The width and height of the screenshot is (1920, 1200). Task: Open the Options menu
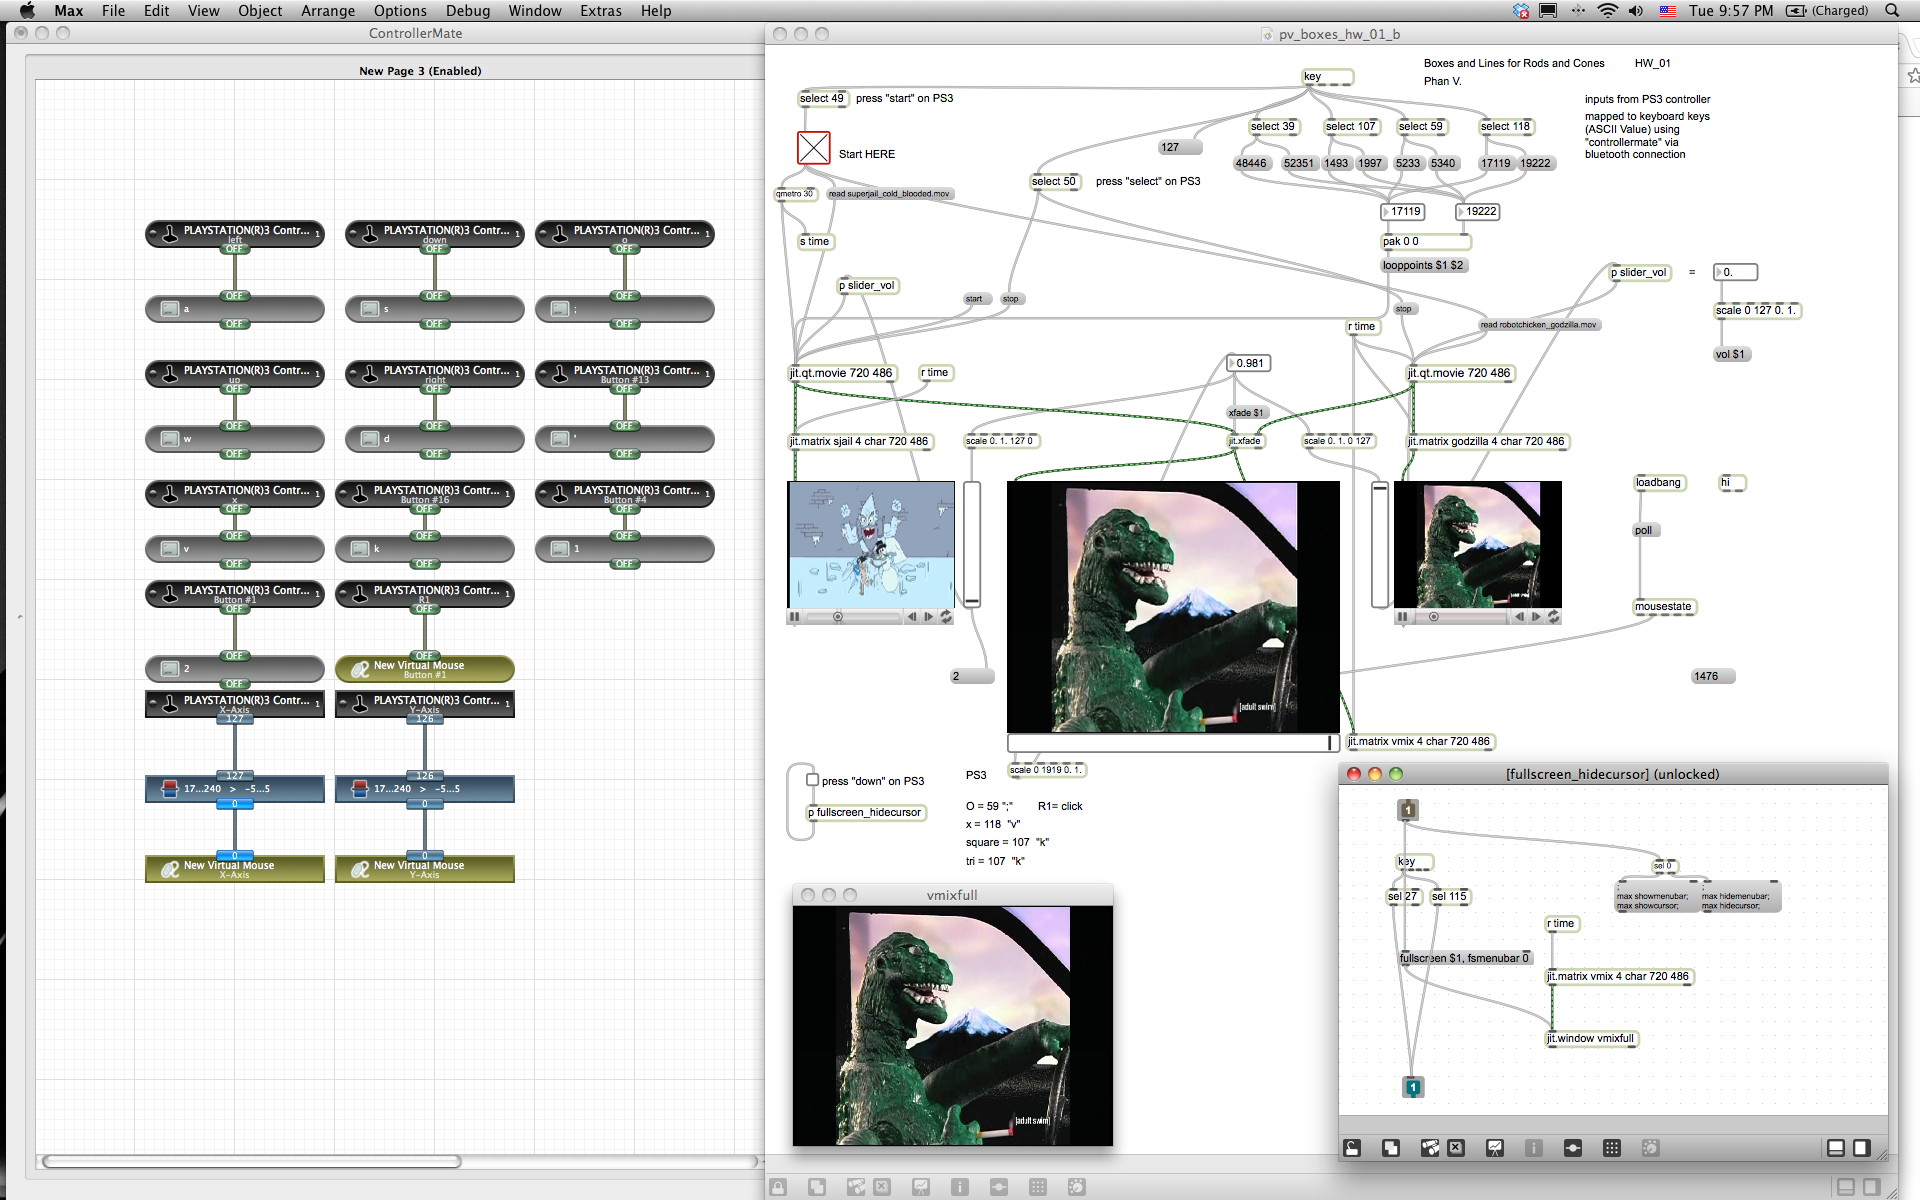tap(400, 11)
